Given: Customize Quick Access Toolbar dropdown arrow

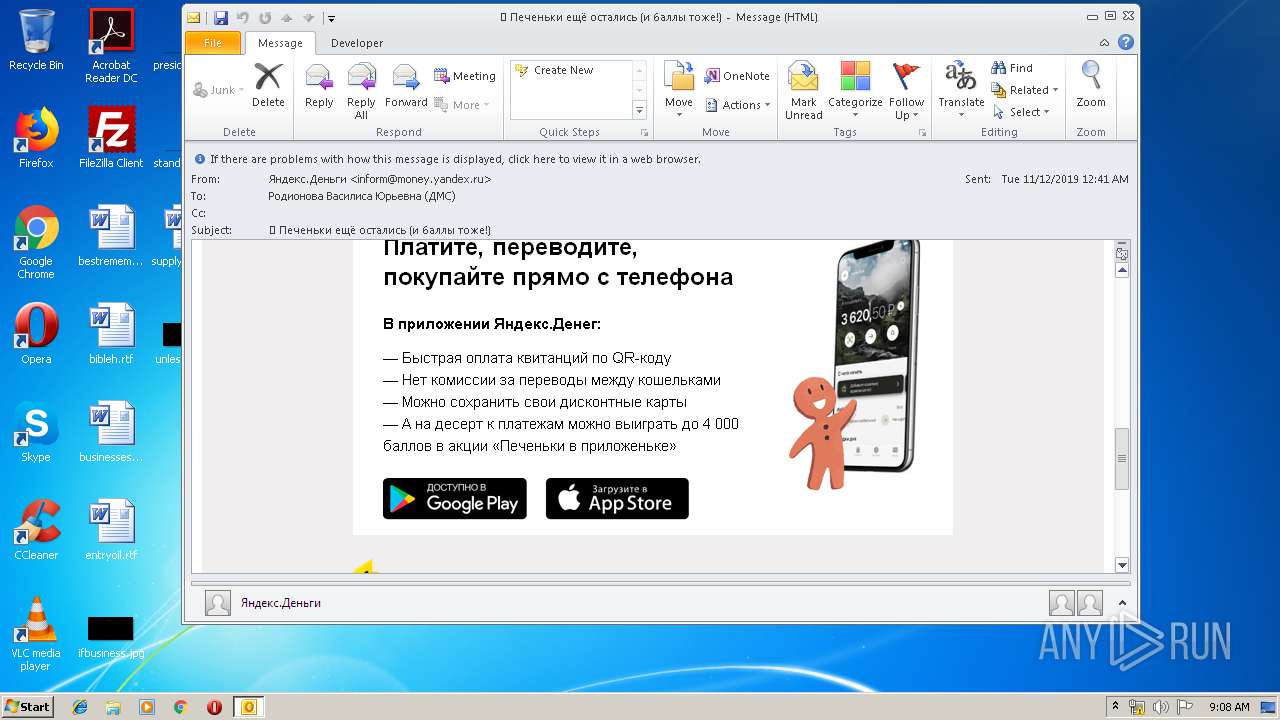Looking at the screenshot, I should pyautogui.click(x=332, y=18).
